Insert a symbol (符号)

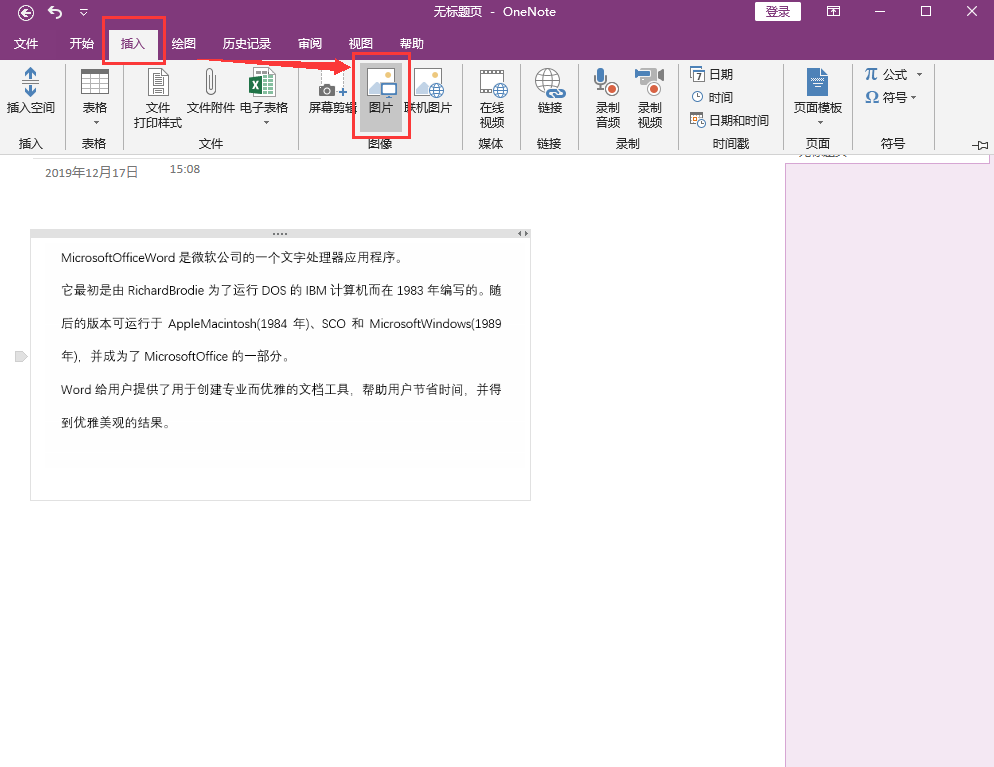click(x=886, y=98)
